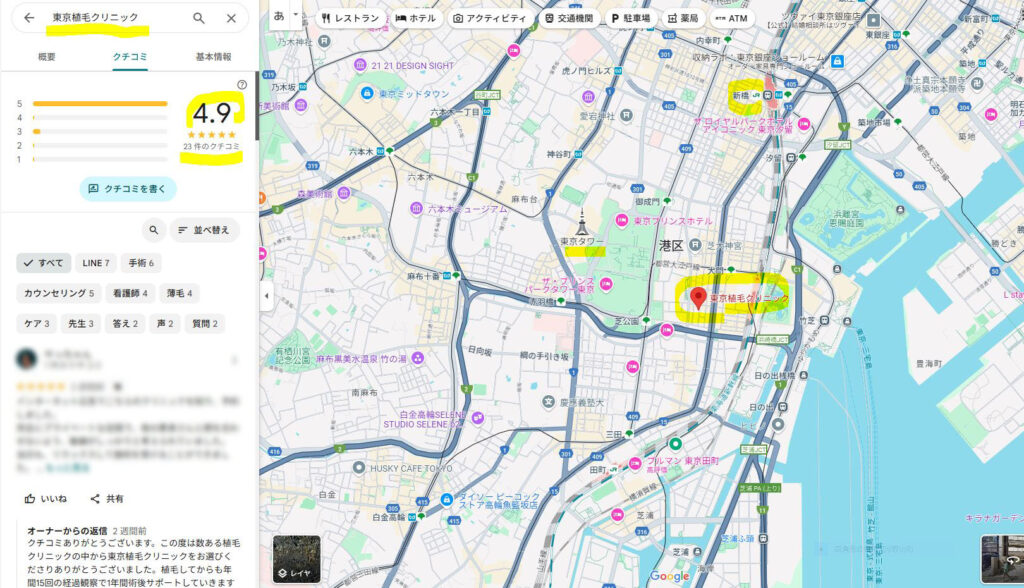1024x588 pixels.
Task: Toggle the すべて review filter chip
Action: coord(44,263)
